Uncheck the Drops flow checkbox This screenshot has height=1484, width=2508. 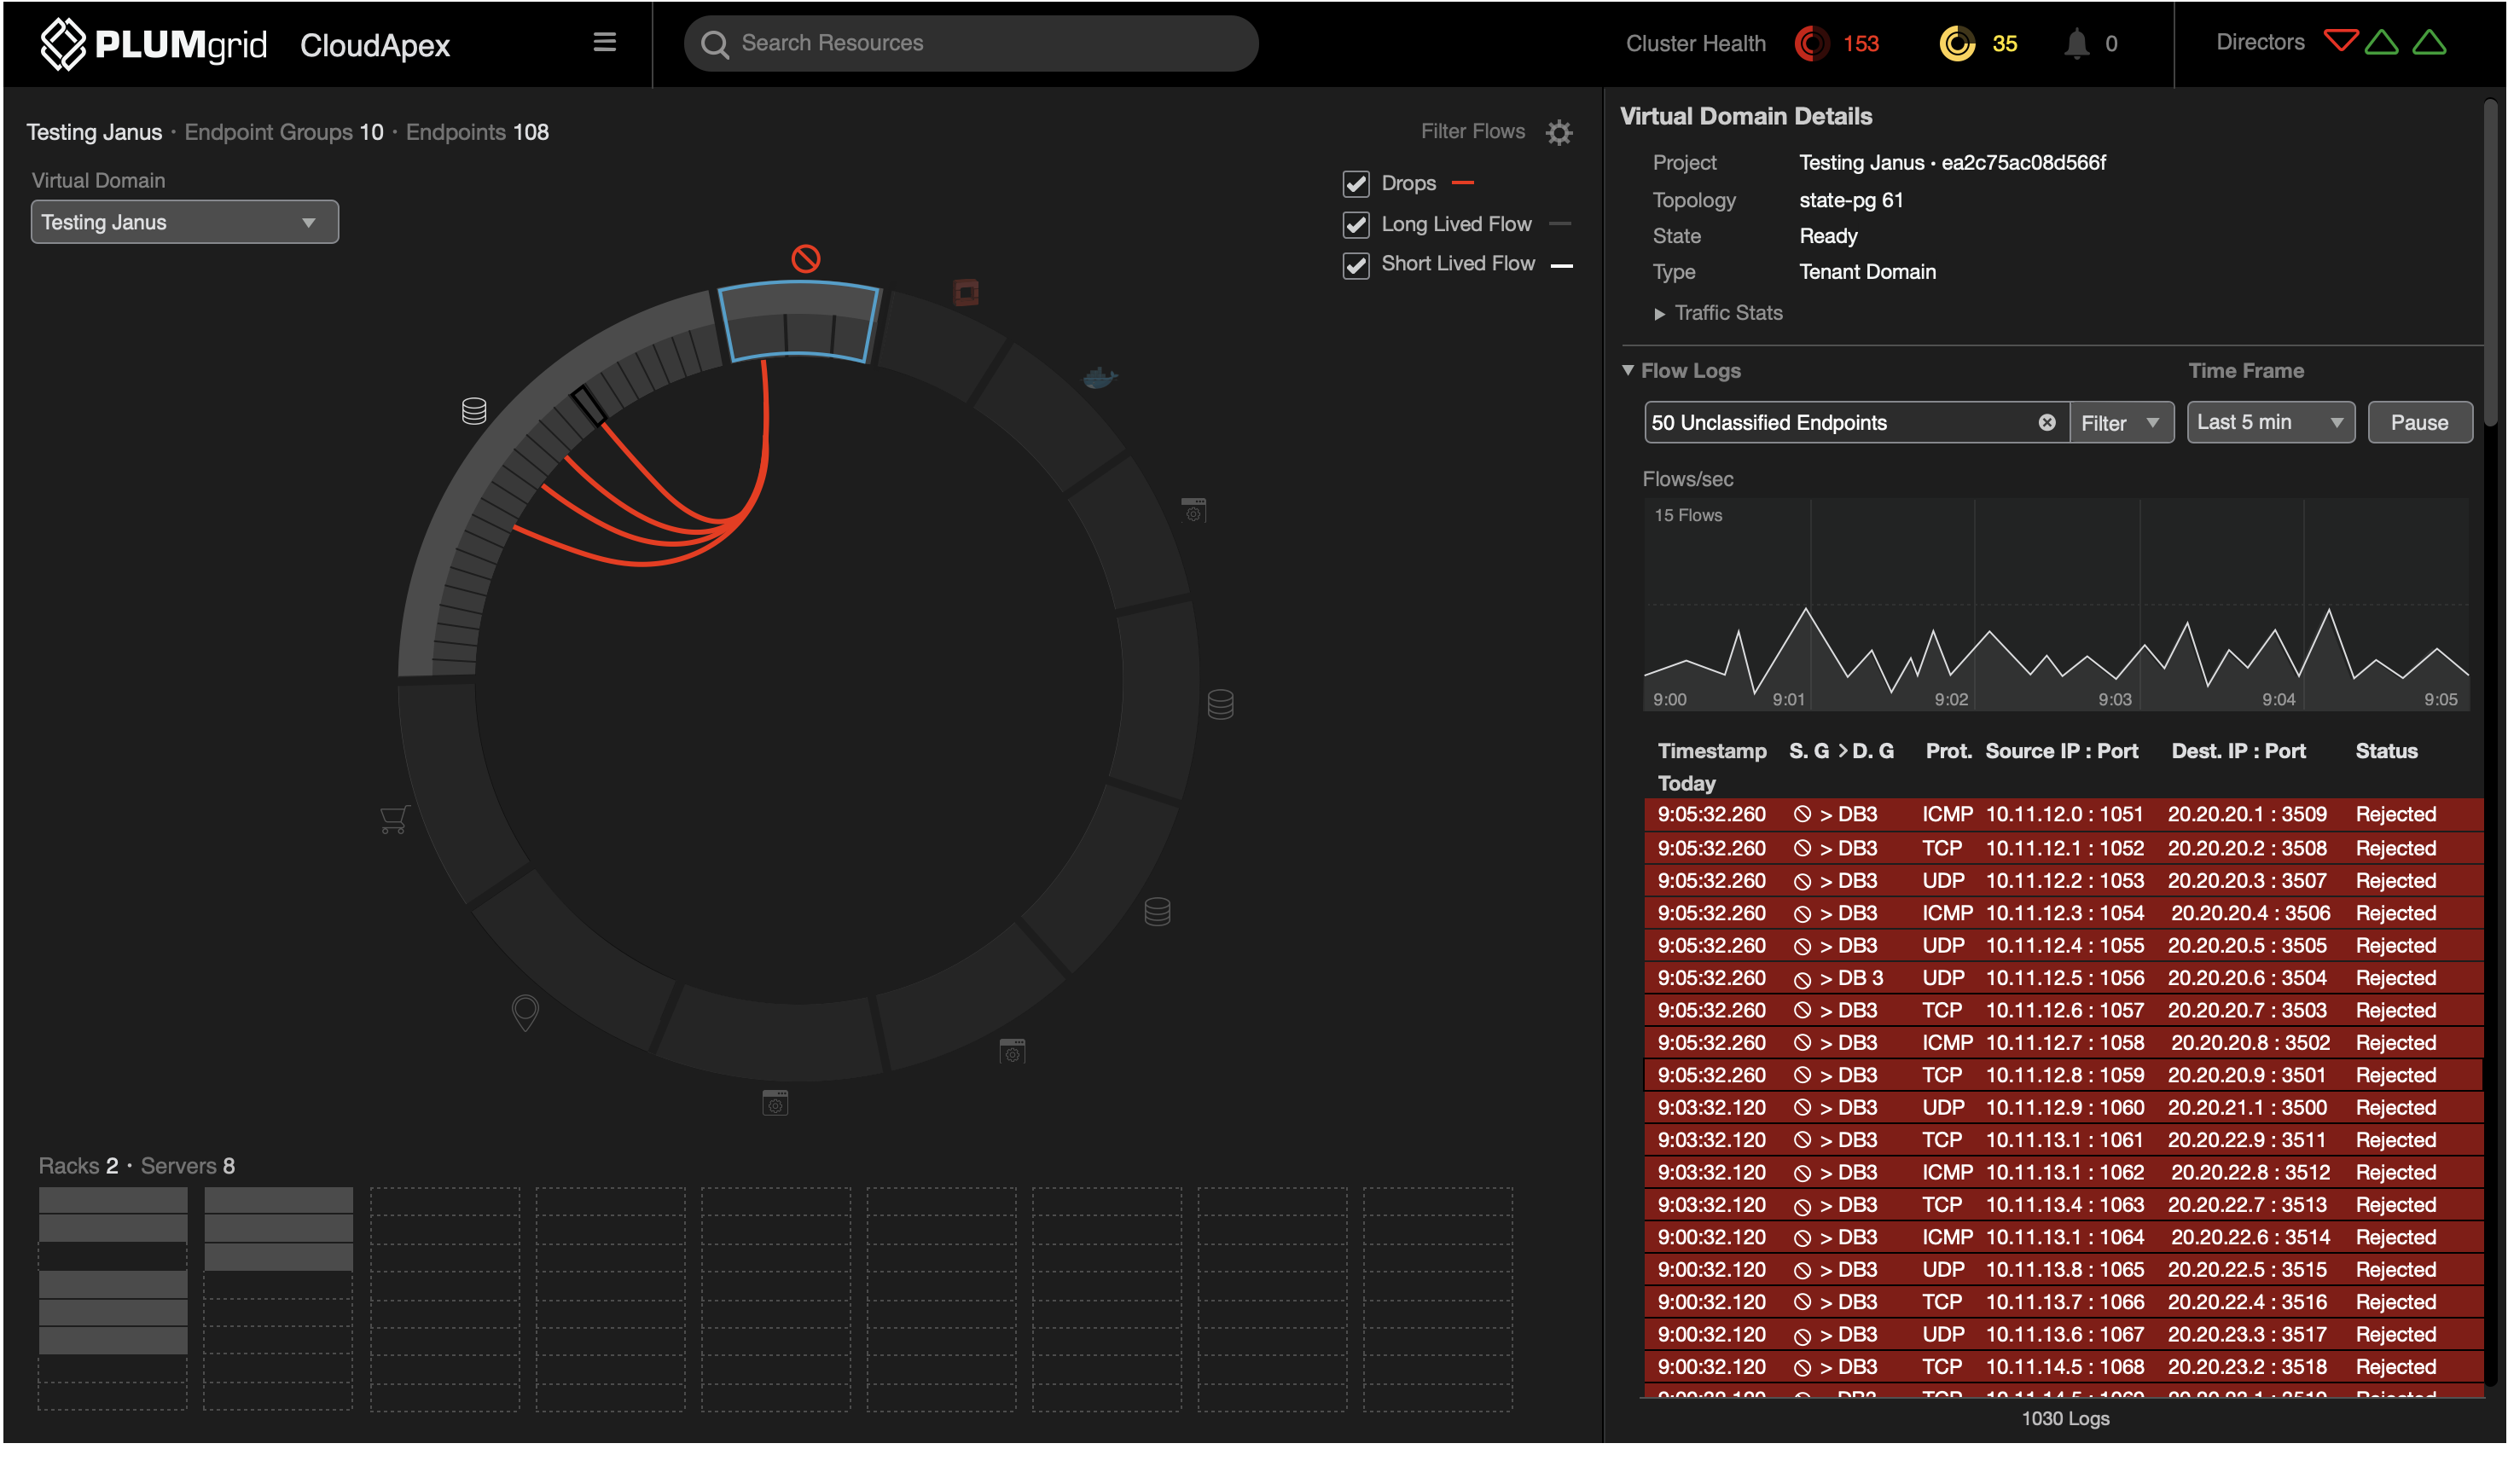1356,184
